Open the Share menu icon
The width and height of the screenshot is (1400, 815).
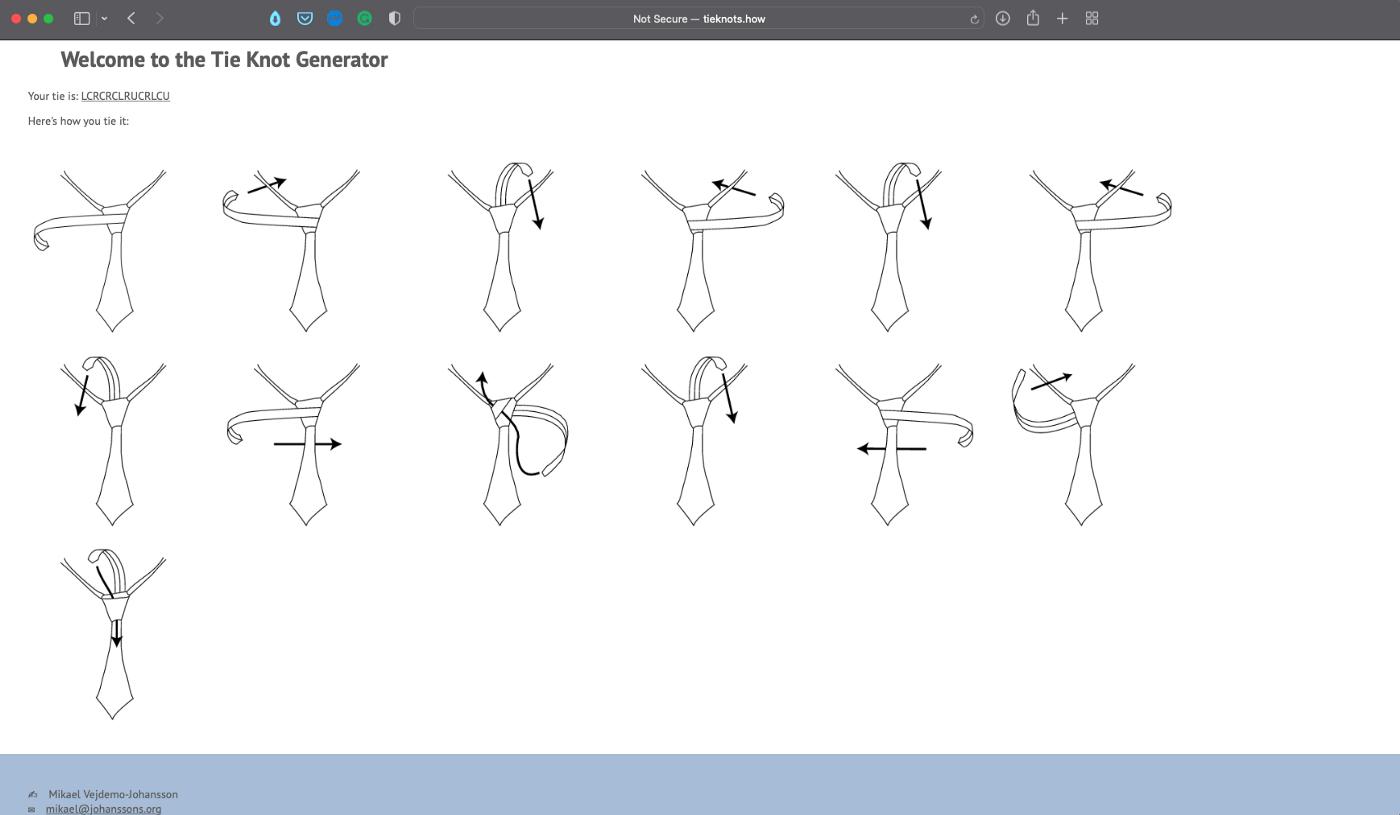coord(1032,18)
